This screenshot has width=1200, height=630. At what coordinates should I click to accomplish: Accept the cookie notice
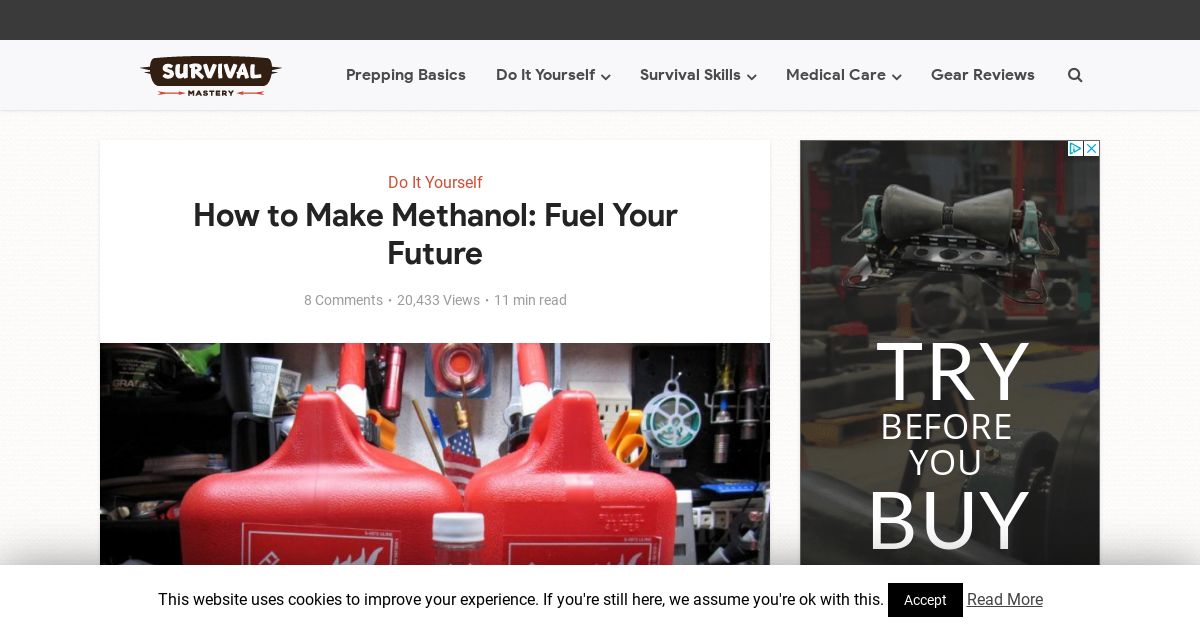tap(925, 600)
